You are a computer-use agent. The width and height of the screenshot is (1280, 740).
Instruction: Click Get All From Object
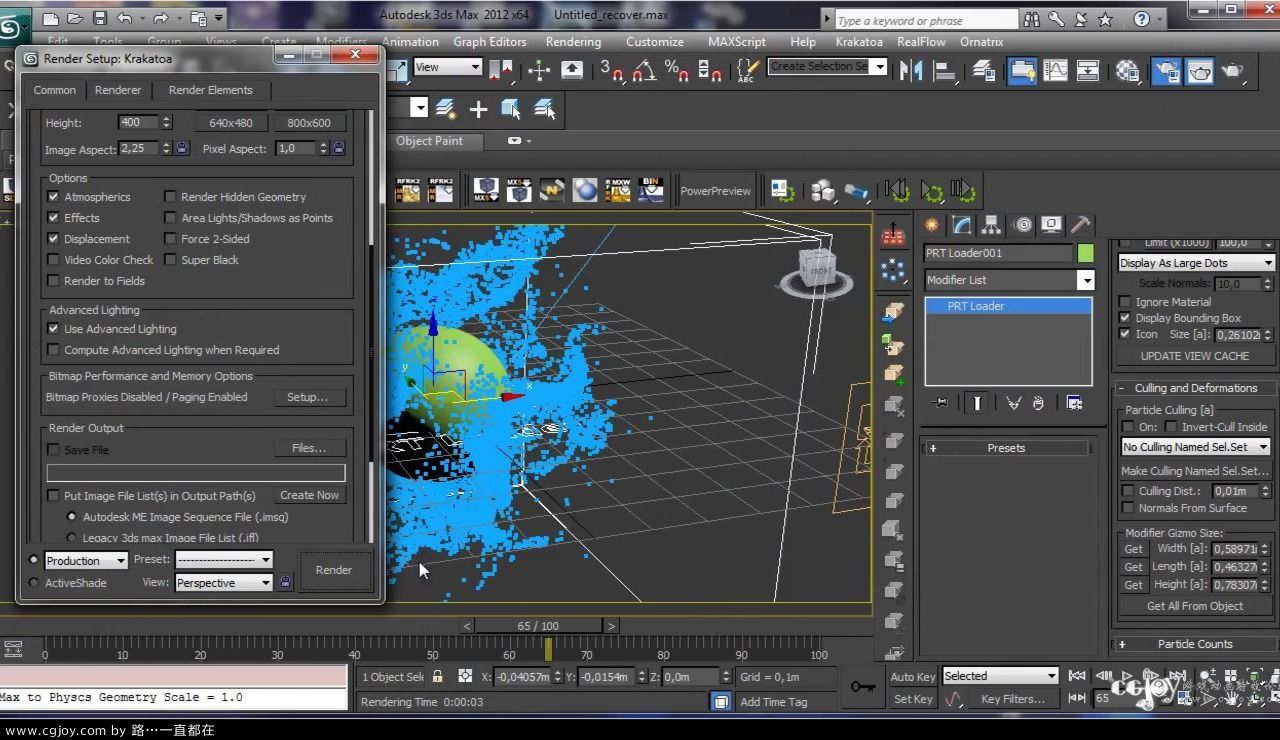[1195, 606]
